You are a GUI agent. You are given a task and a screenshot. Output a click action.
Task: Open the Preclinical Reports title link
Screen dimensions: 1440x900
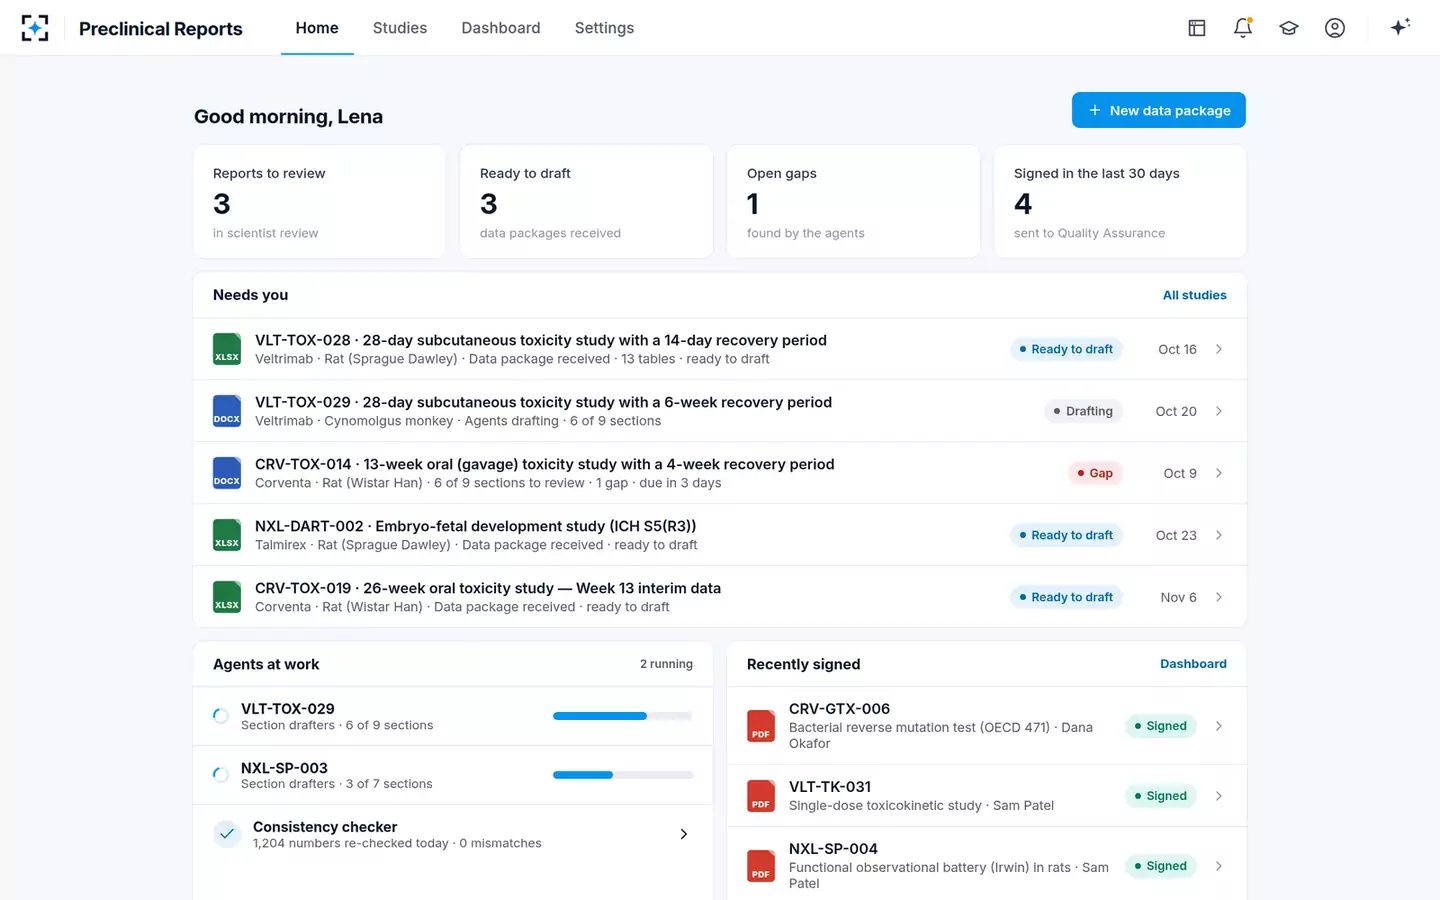[161, 29]
